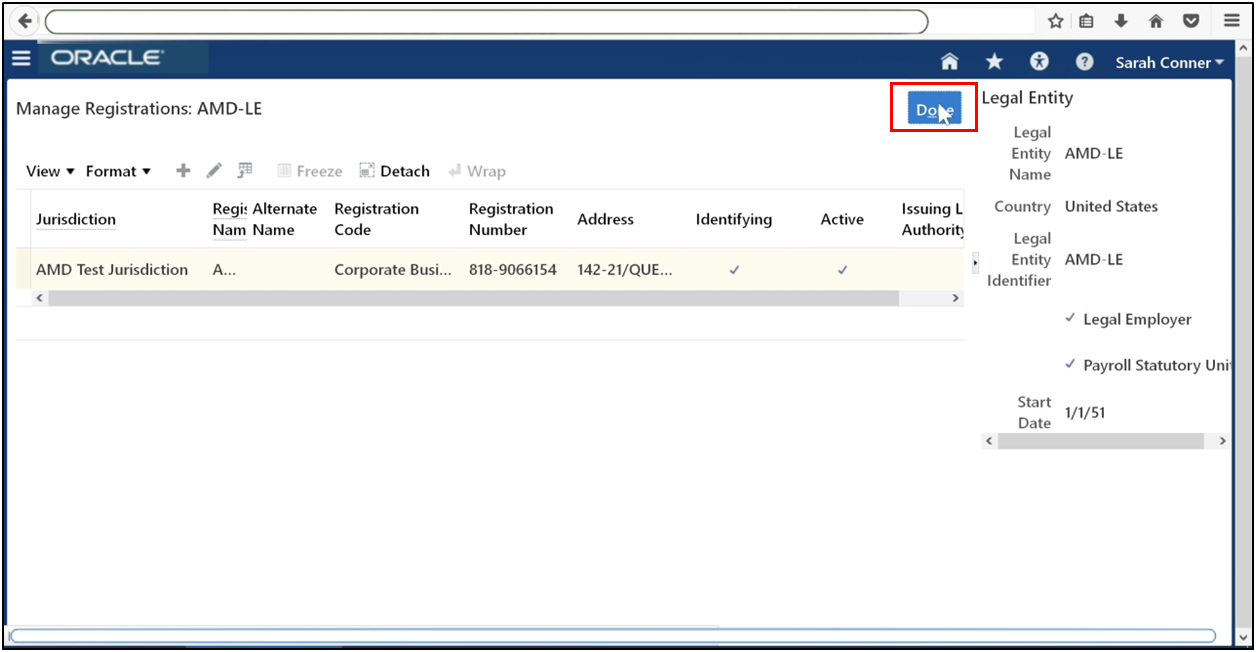Click the Detach table icon
This screenshot has height=652, width=1256.
click(394, 170)
